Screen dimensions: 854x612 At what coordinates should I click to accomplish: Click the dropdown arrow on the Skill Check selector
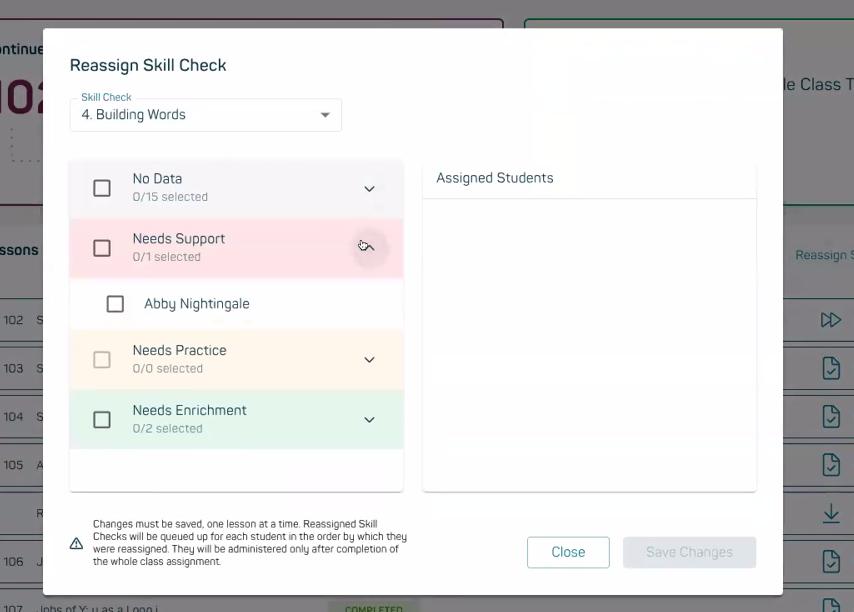[x=325, y=115]
